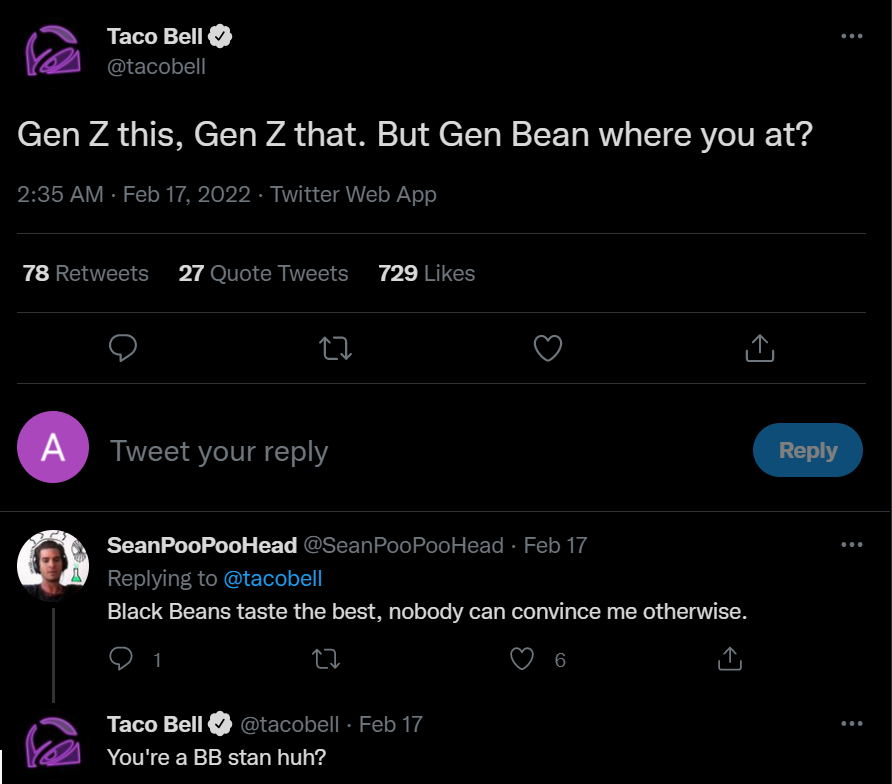View the 27 Quote Tweets
This screenshot has height=784, width=892.
[263, 273]
